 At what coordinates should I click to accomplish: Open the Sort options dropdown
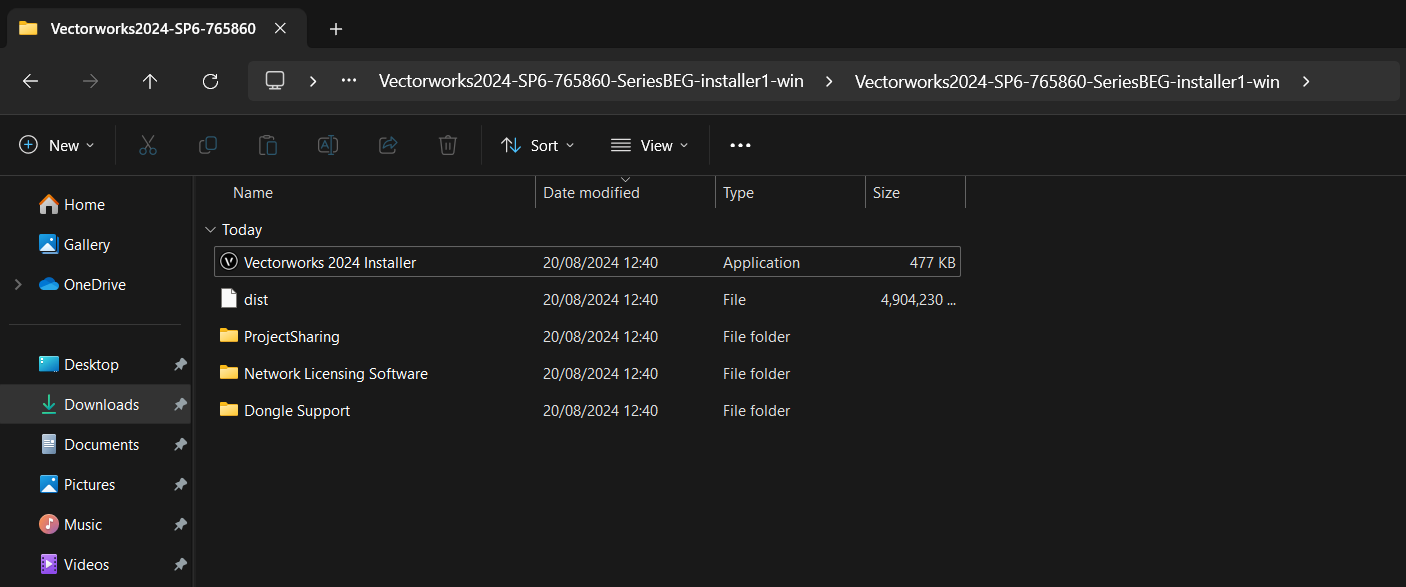pyautogui.click(x=538, y=145)
